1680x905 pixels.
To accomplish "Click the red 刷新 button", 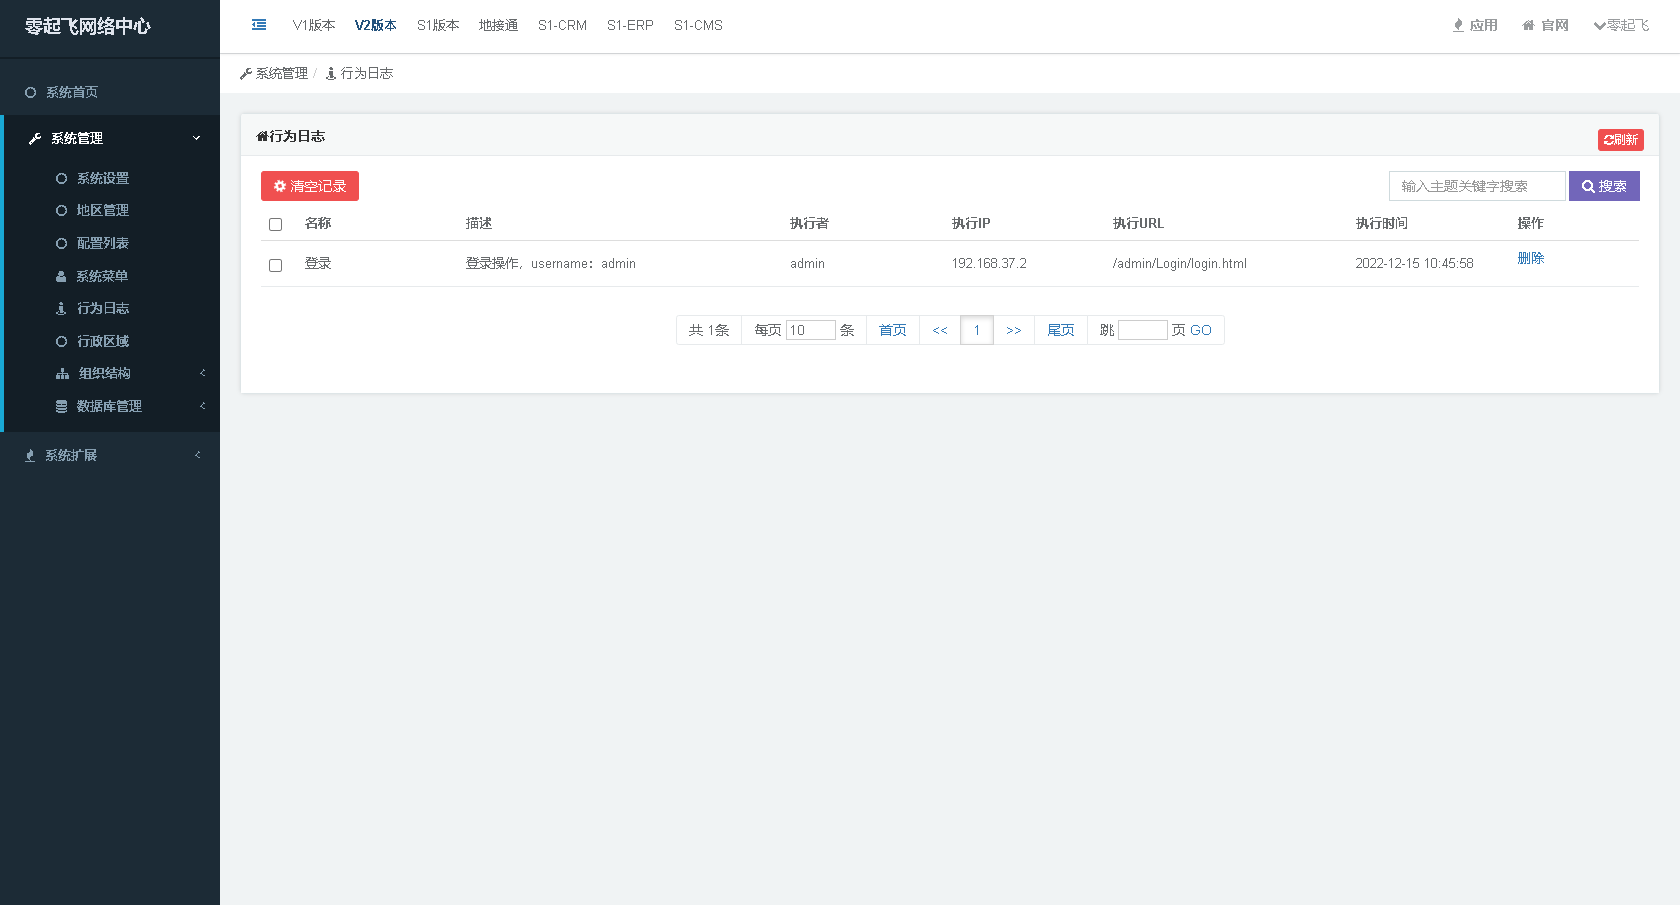I will point(1620,140).
